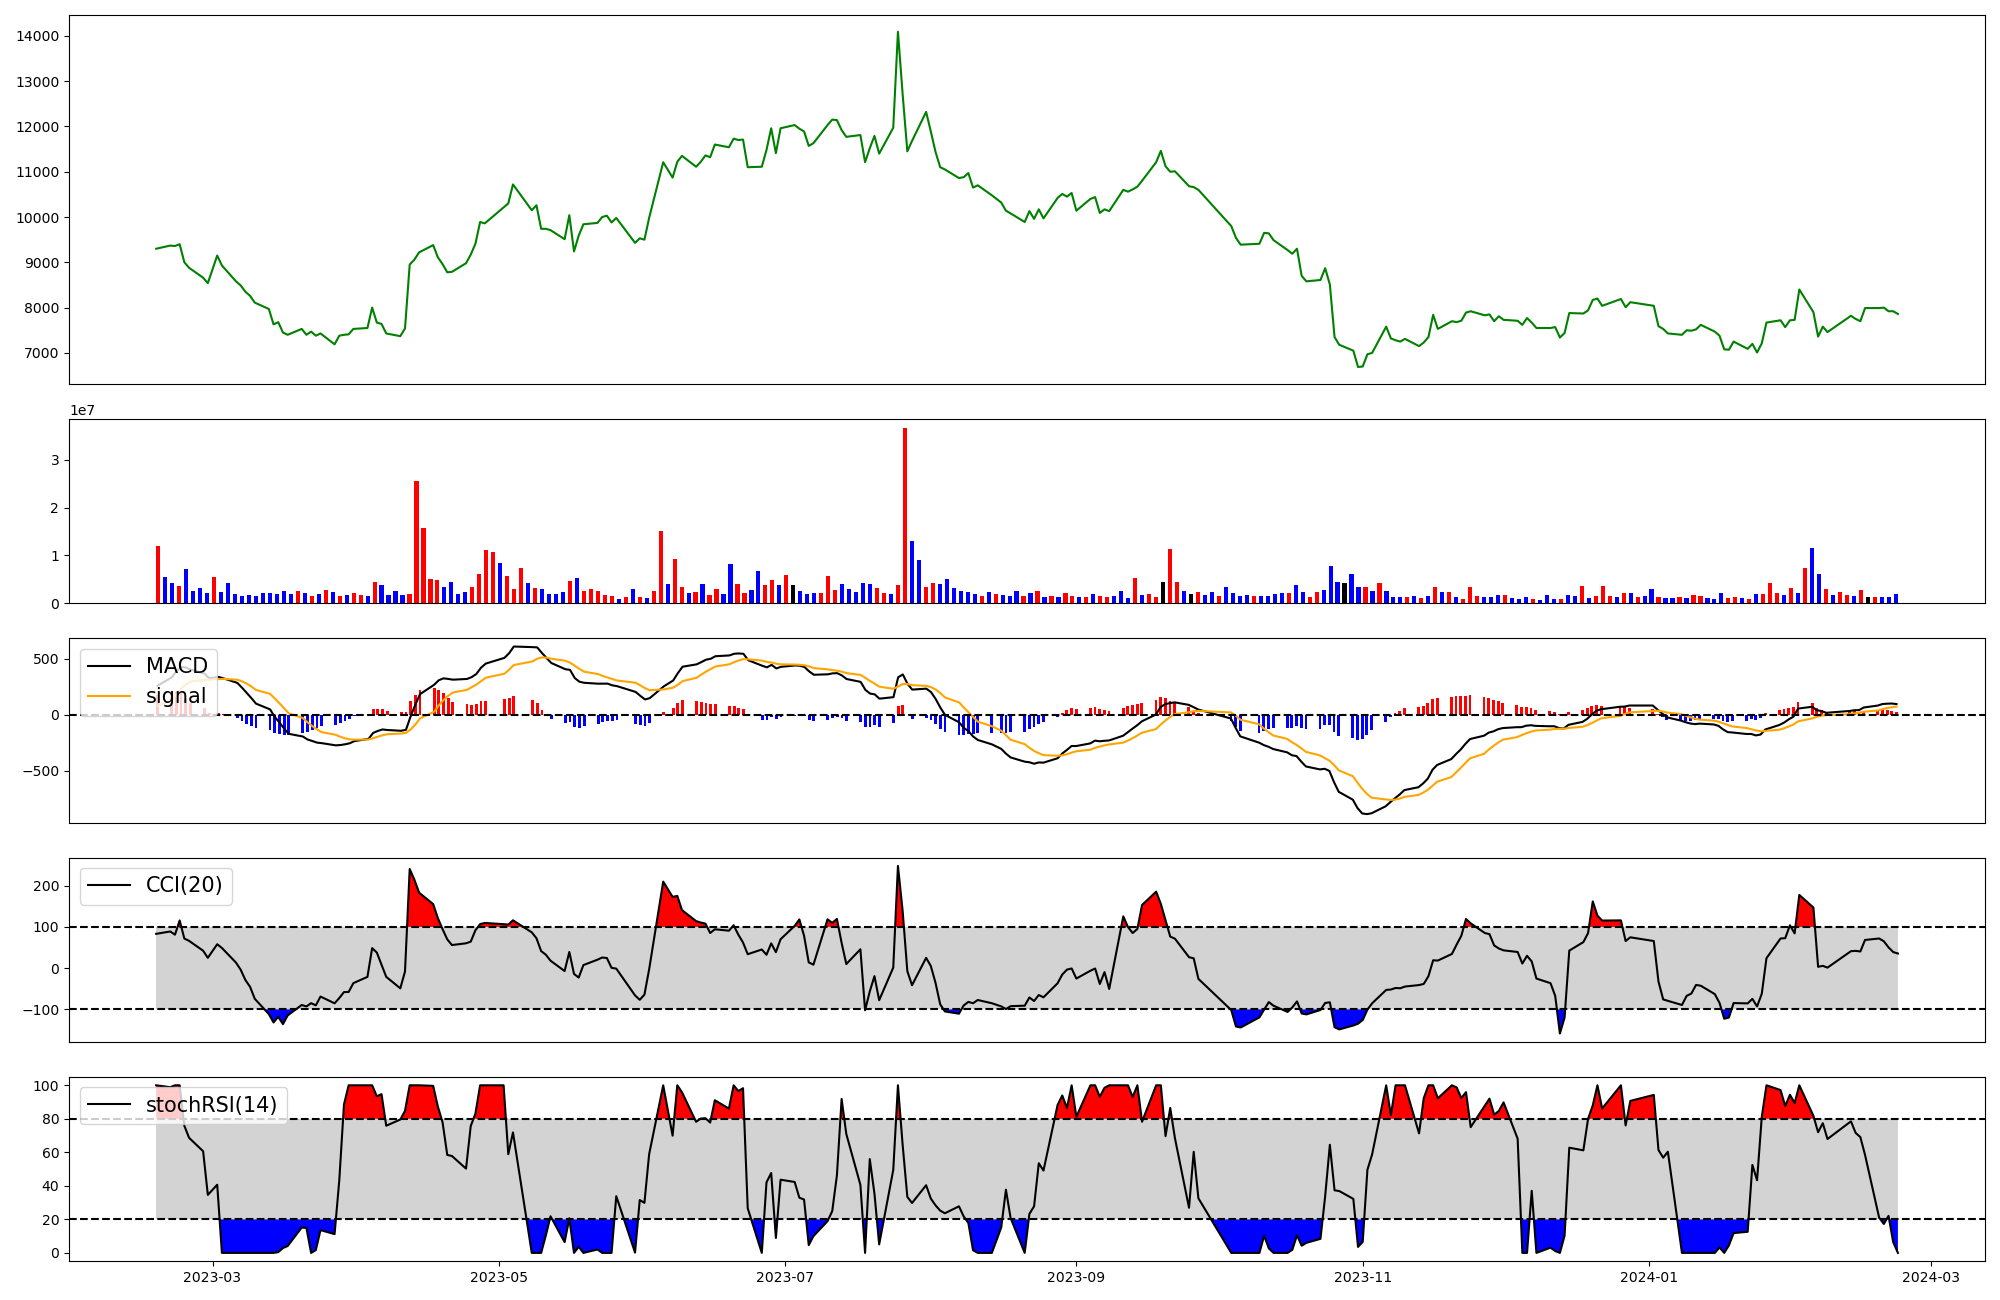Click the 2024-03 x-axis label

coord(1930,1277)
